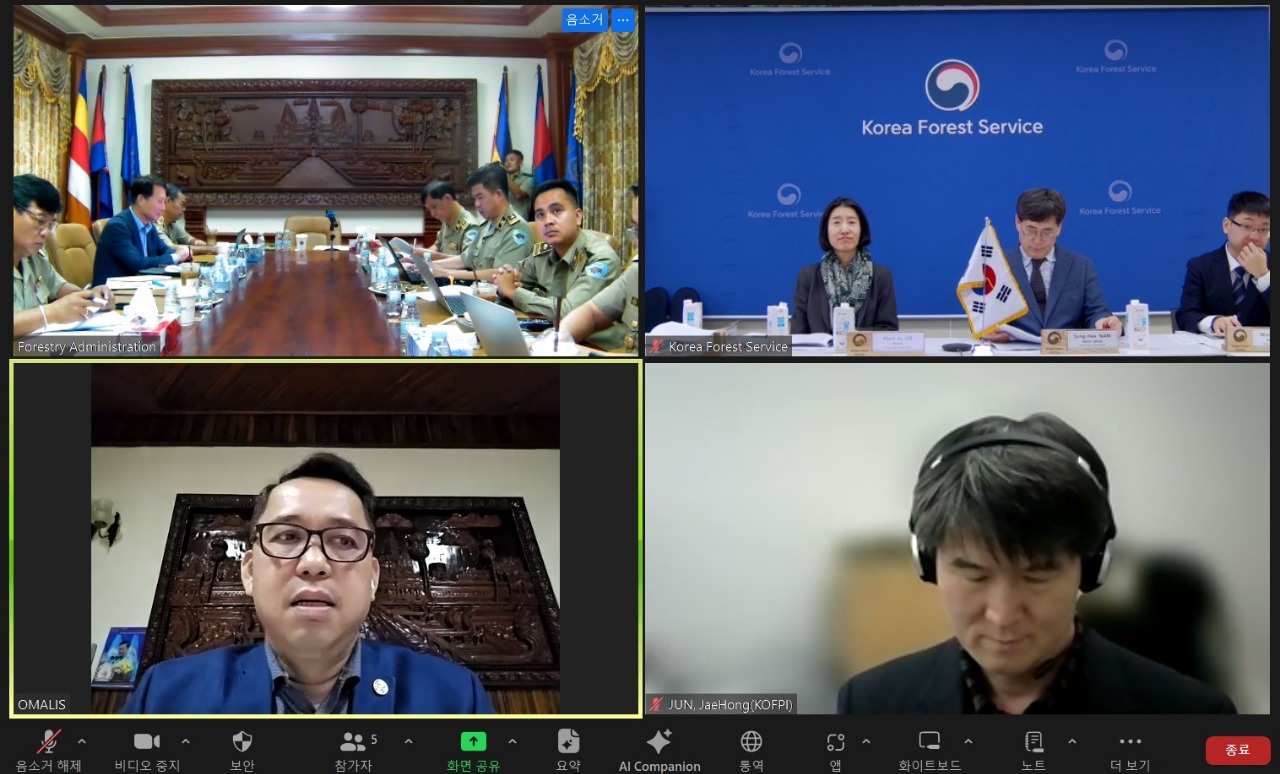
Task: Open the 화이트보드 whiteboard icon
Action: tap(929, 741)
